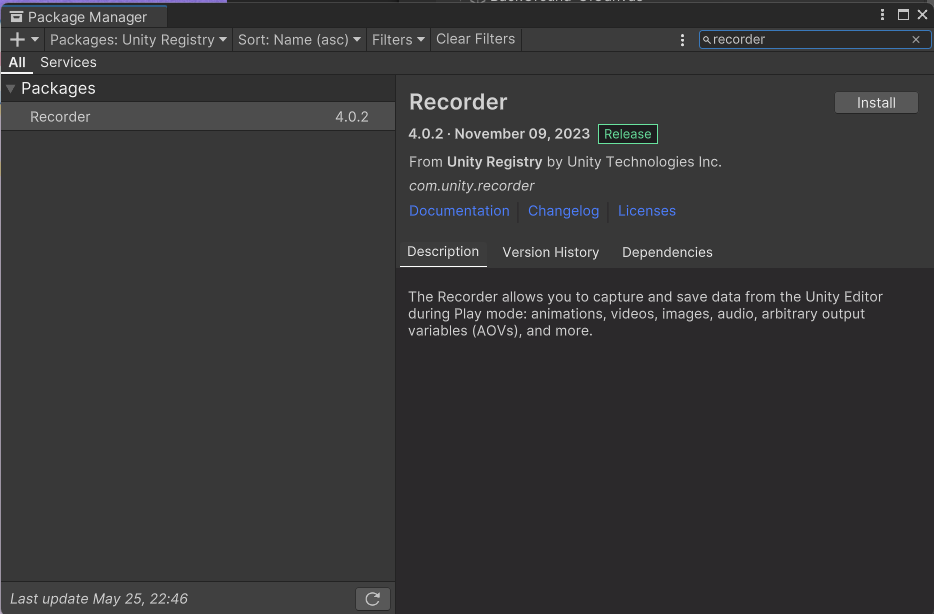Click the Release tag badge
Screen dimensions: 934x614
pyautogui.click(x=628, y=134)
